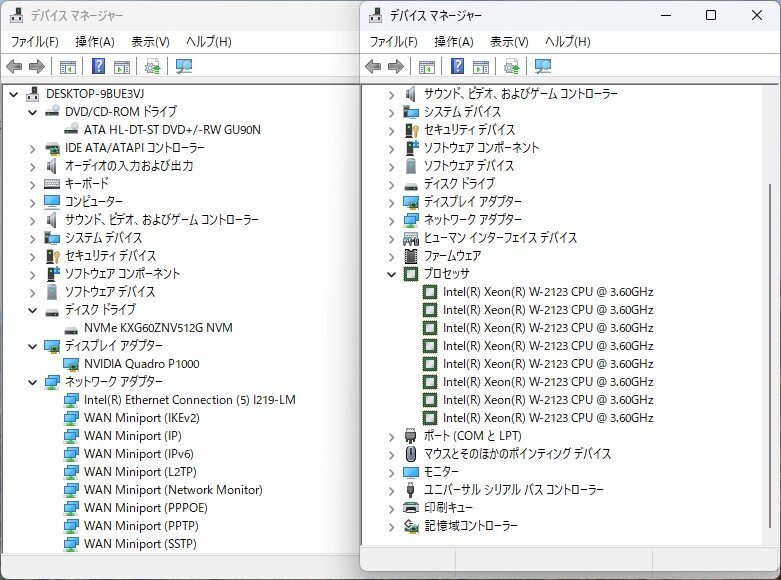Open ファイル(F) menu in left window

pyautogui.click(x=35, y=41)
